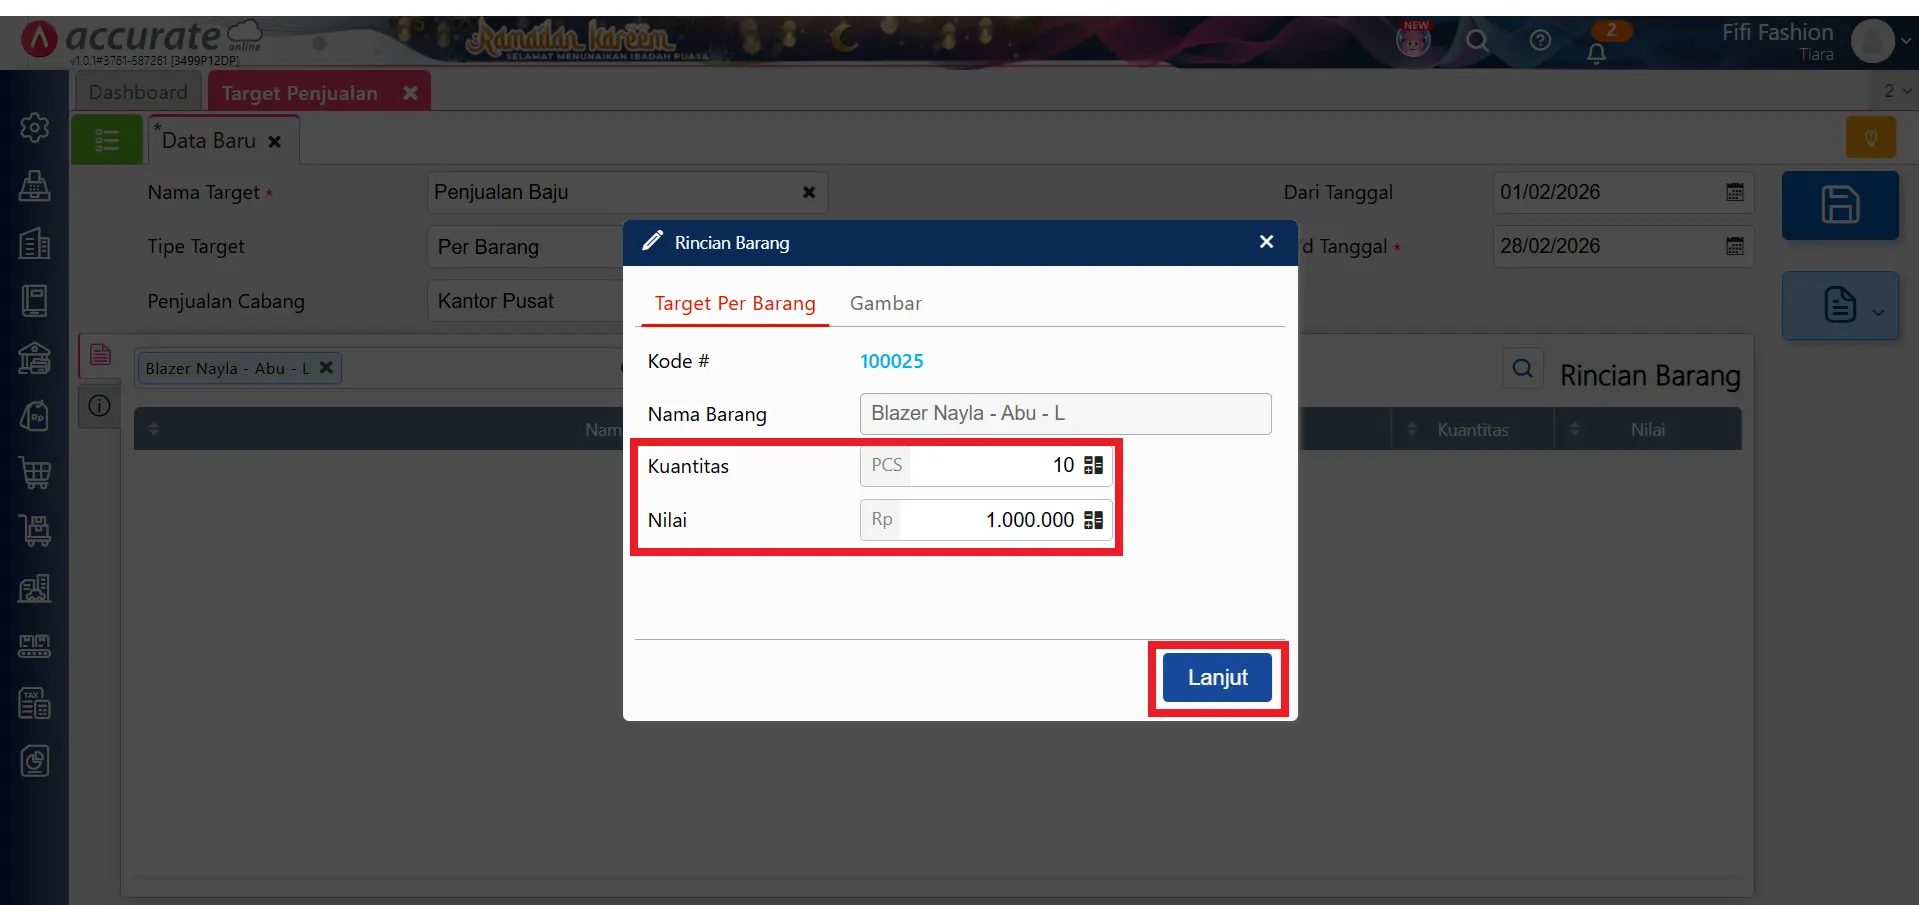This screenshot has height=905, width=1919.
Task: Open the Sampai Tanggal calendar picker
Action: 1735,246
